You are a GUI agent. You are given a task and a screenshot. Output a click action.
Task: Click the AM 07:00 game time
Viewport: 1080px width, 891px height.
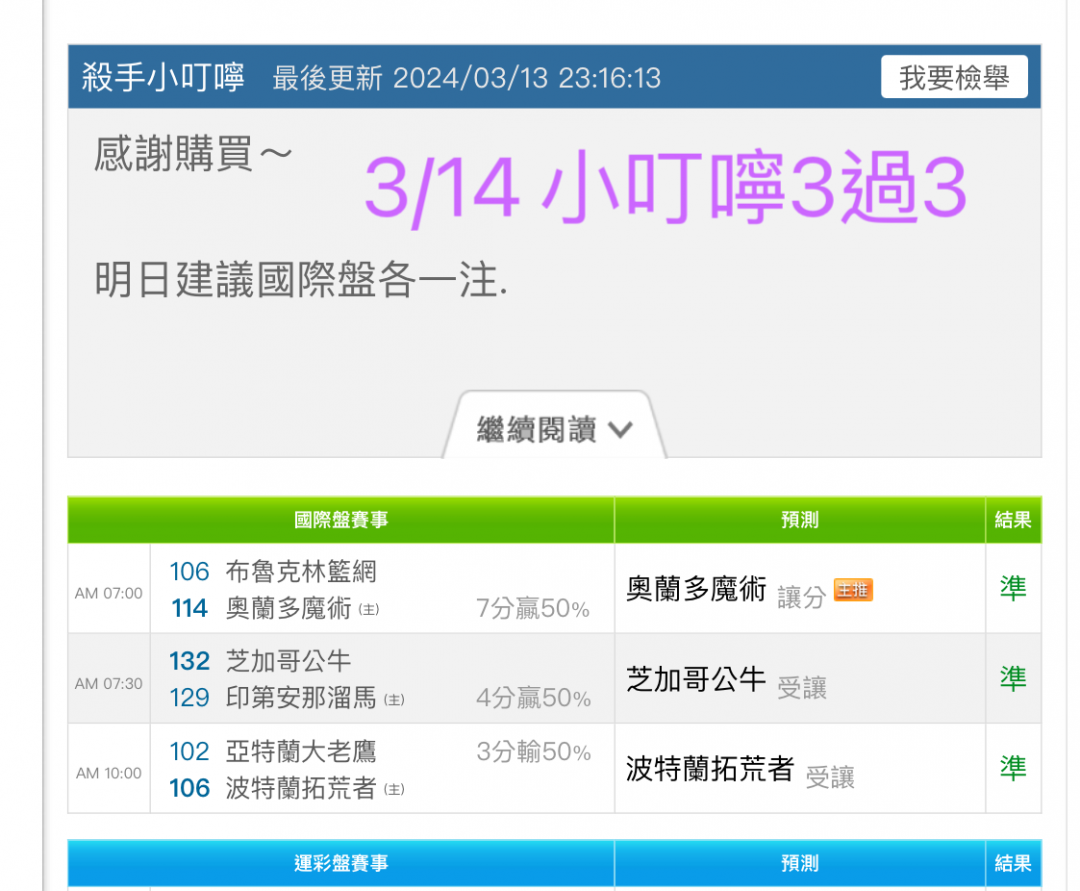[109, 594]
